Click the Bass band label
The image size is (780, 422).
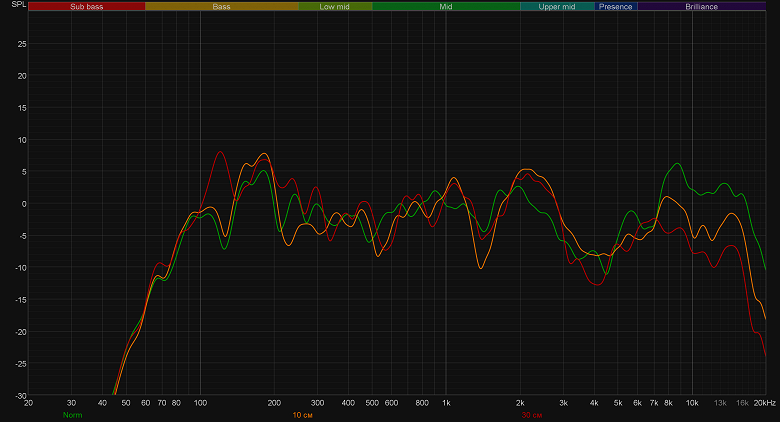tap(221, 6)
